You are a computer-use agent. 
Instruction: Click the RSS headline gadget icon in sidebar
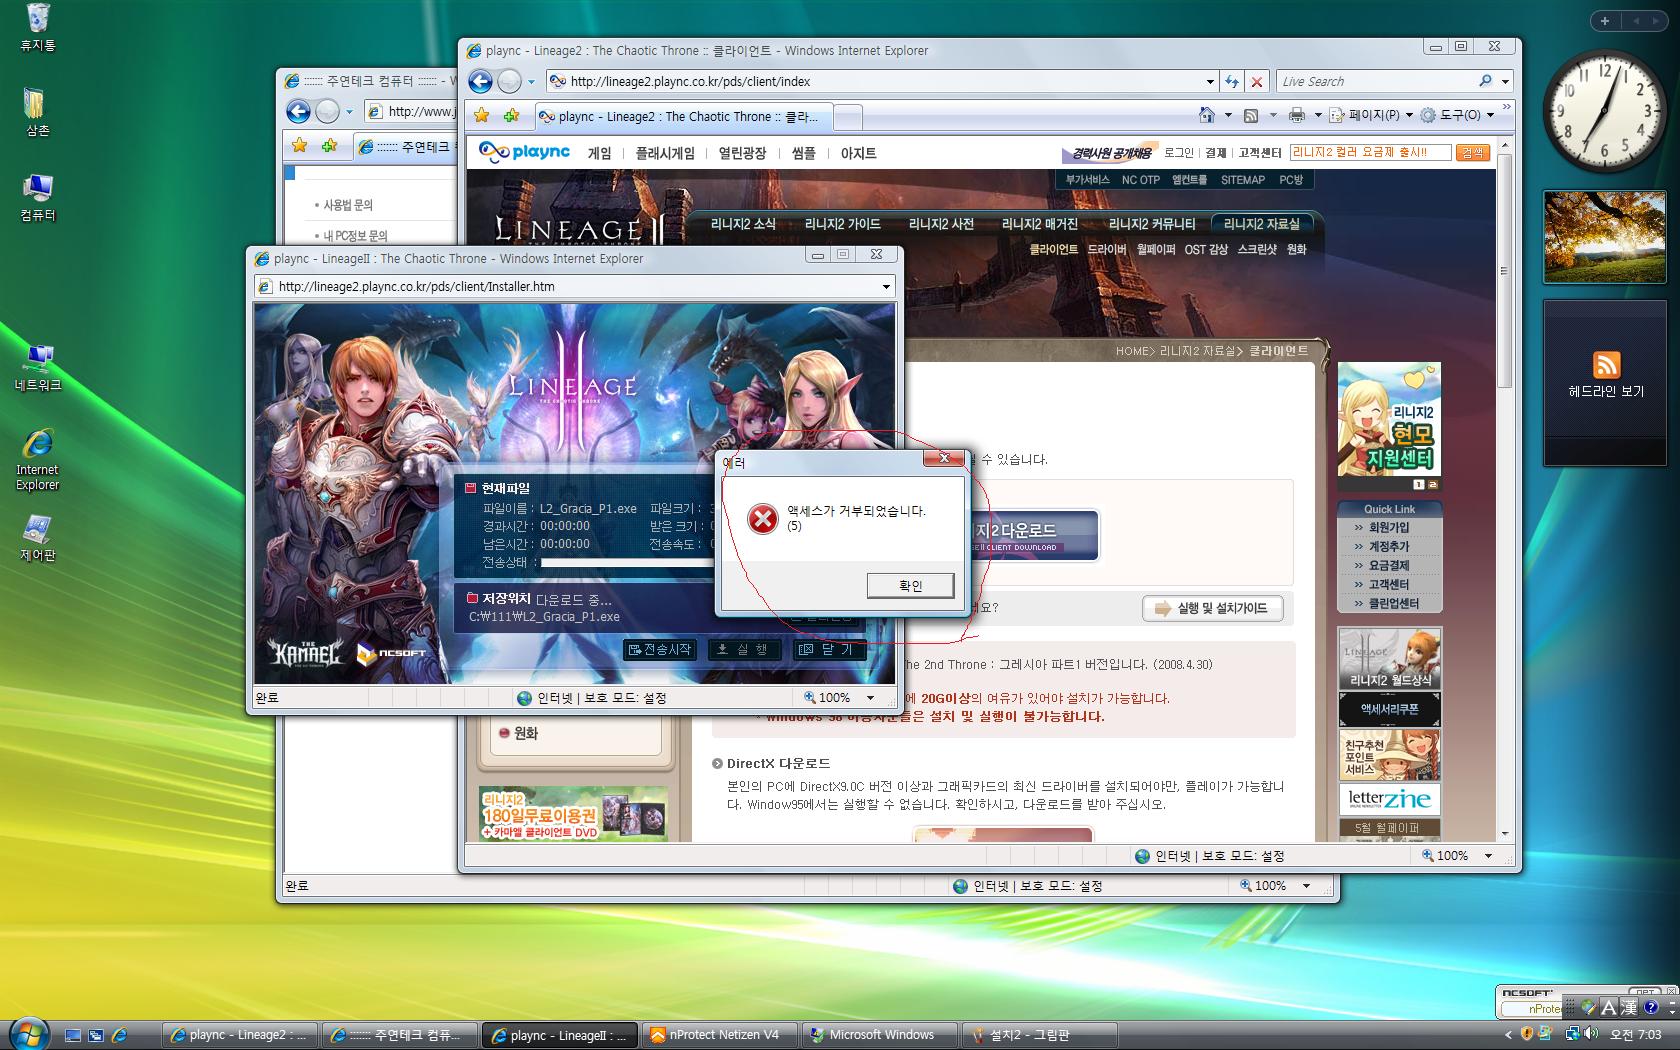pyautogui.click(x=1606, y=364)
